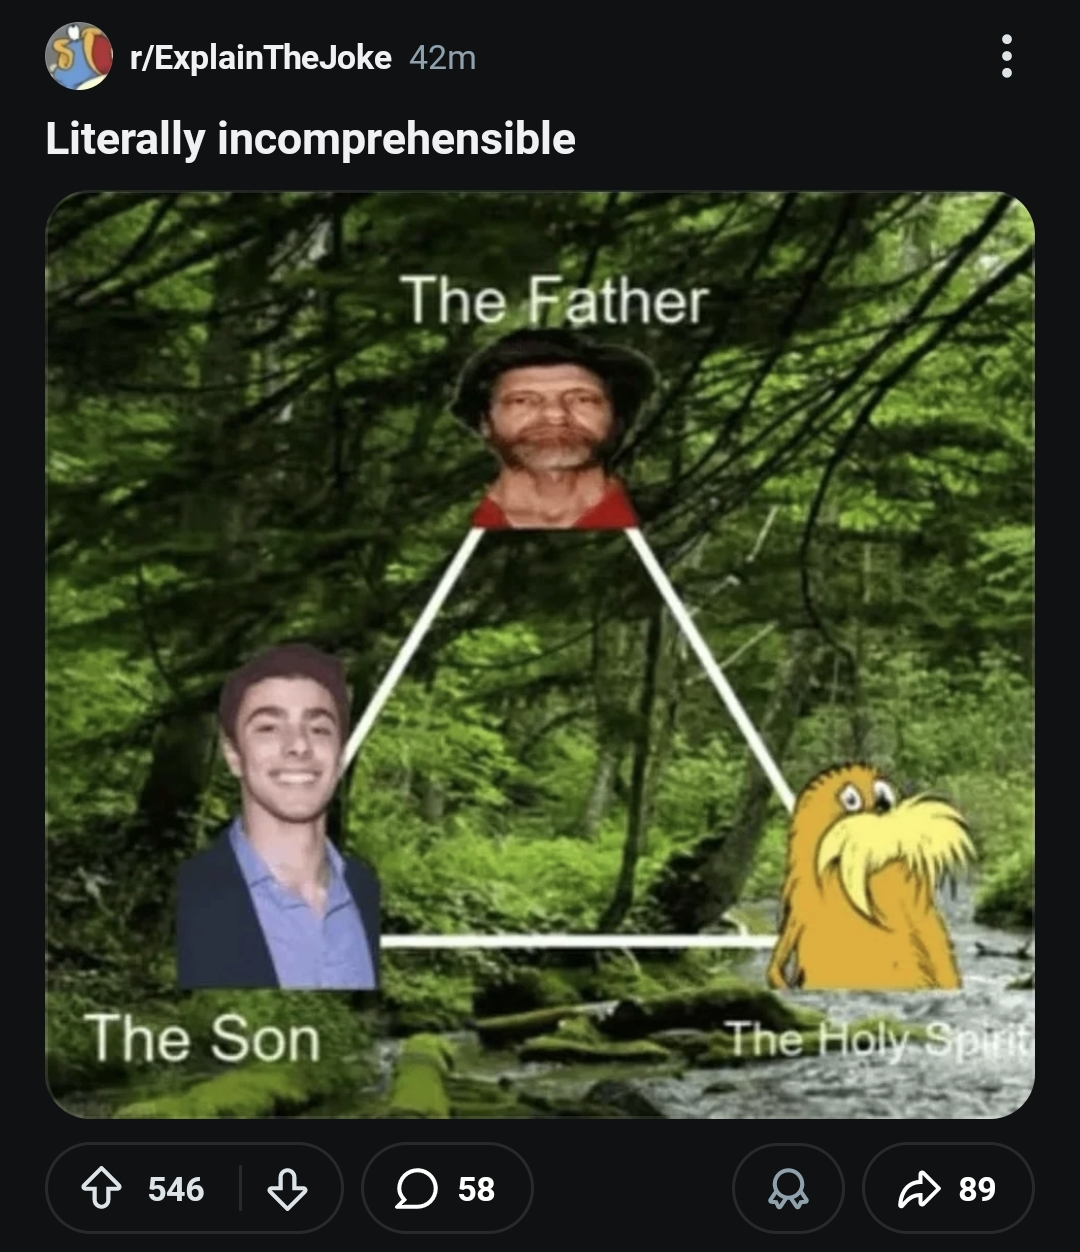Downvote the post with the down arrow
The image size is (1080, 1252).
tap(287, 1189)
